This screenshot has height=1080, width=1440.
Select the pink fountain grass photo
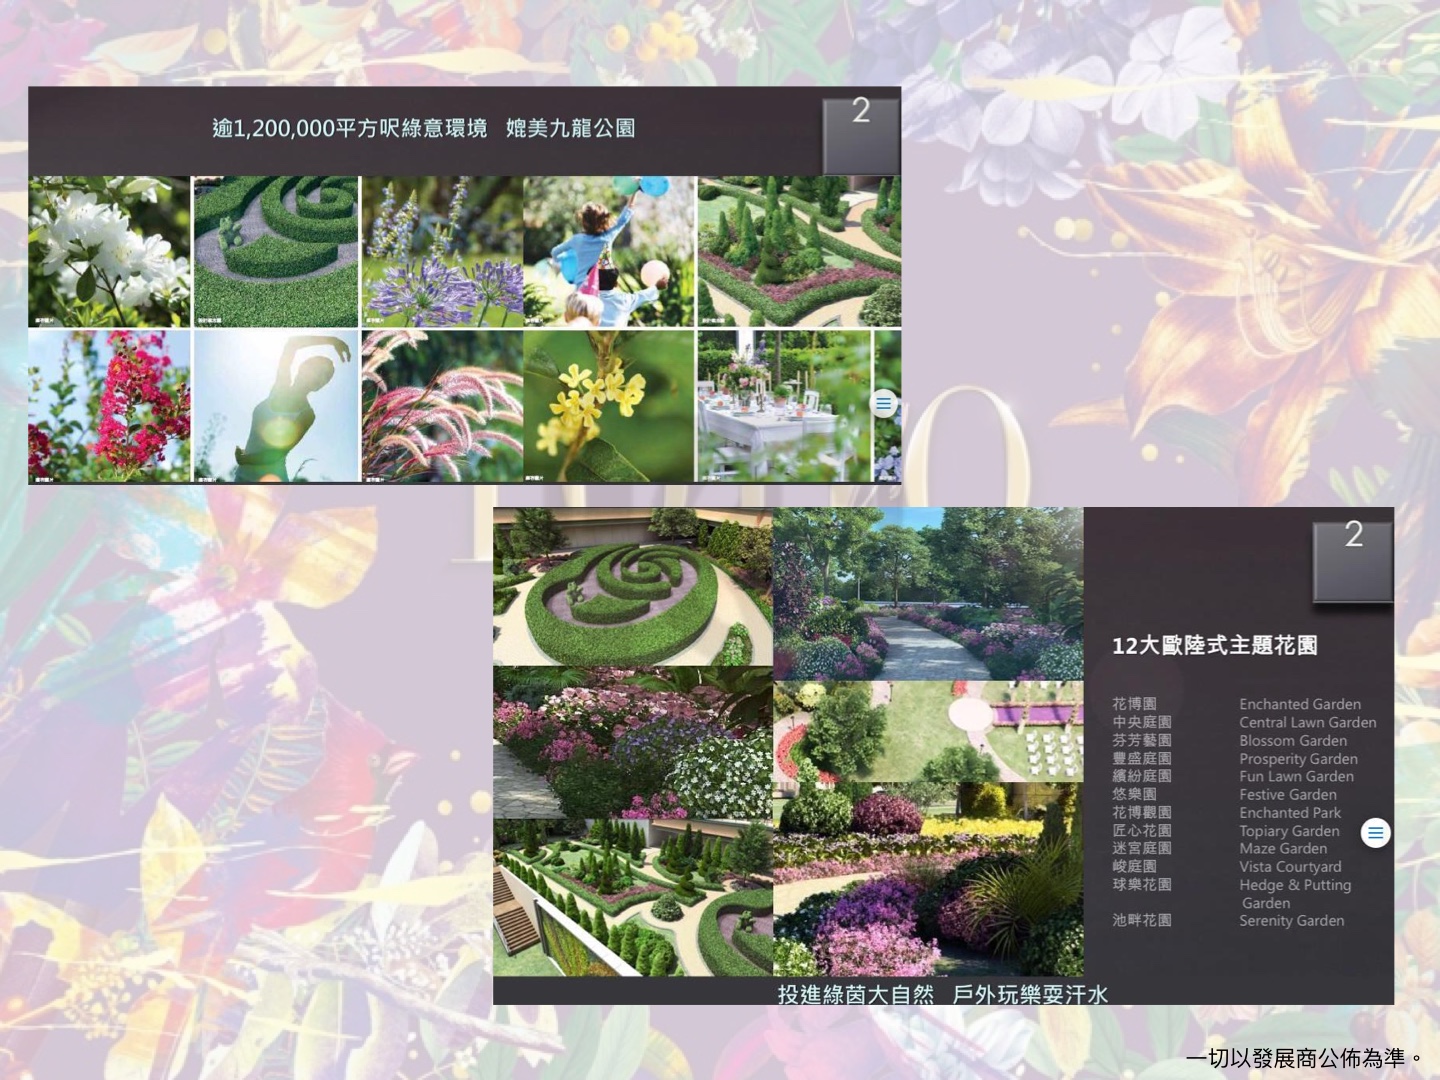(442, 406)
